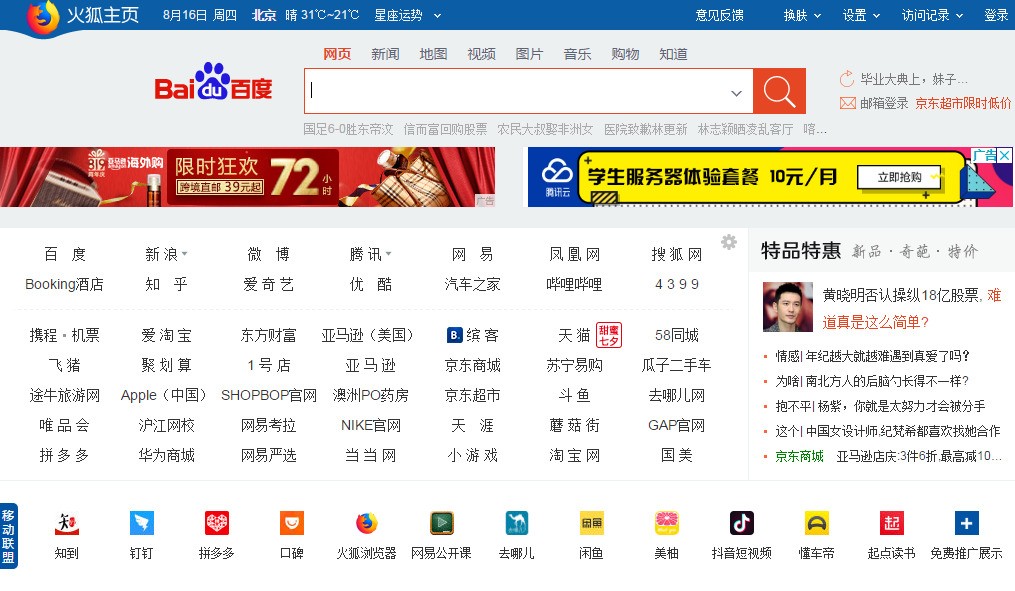Open the 起点读书 app icon
The image size is (1015, 591).
(892, 524)
